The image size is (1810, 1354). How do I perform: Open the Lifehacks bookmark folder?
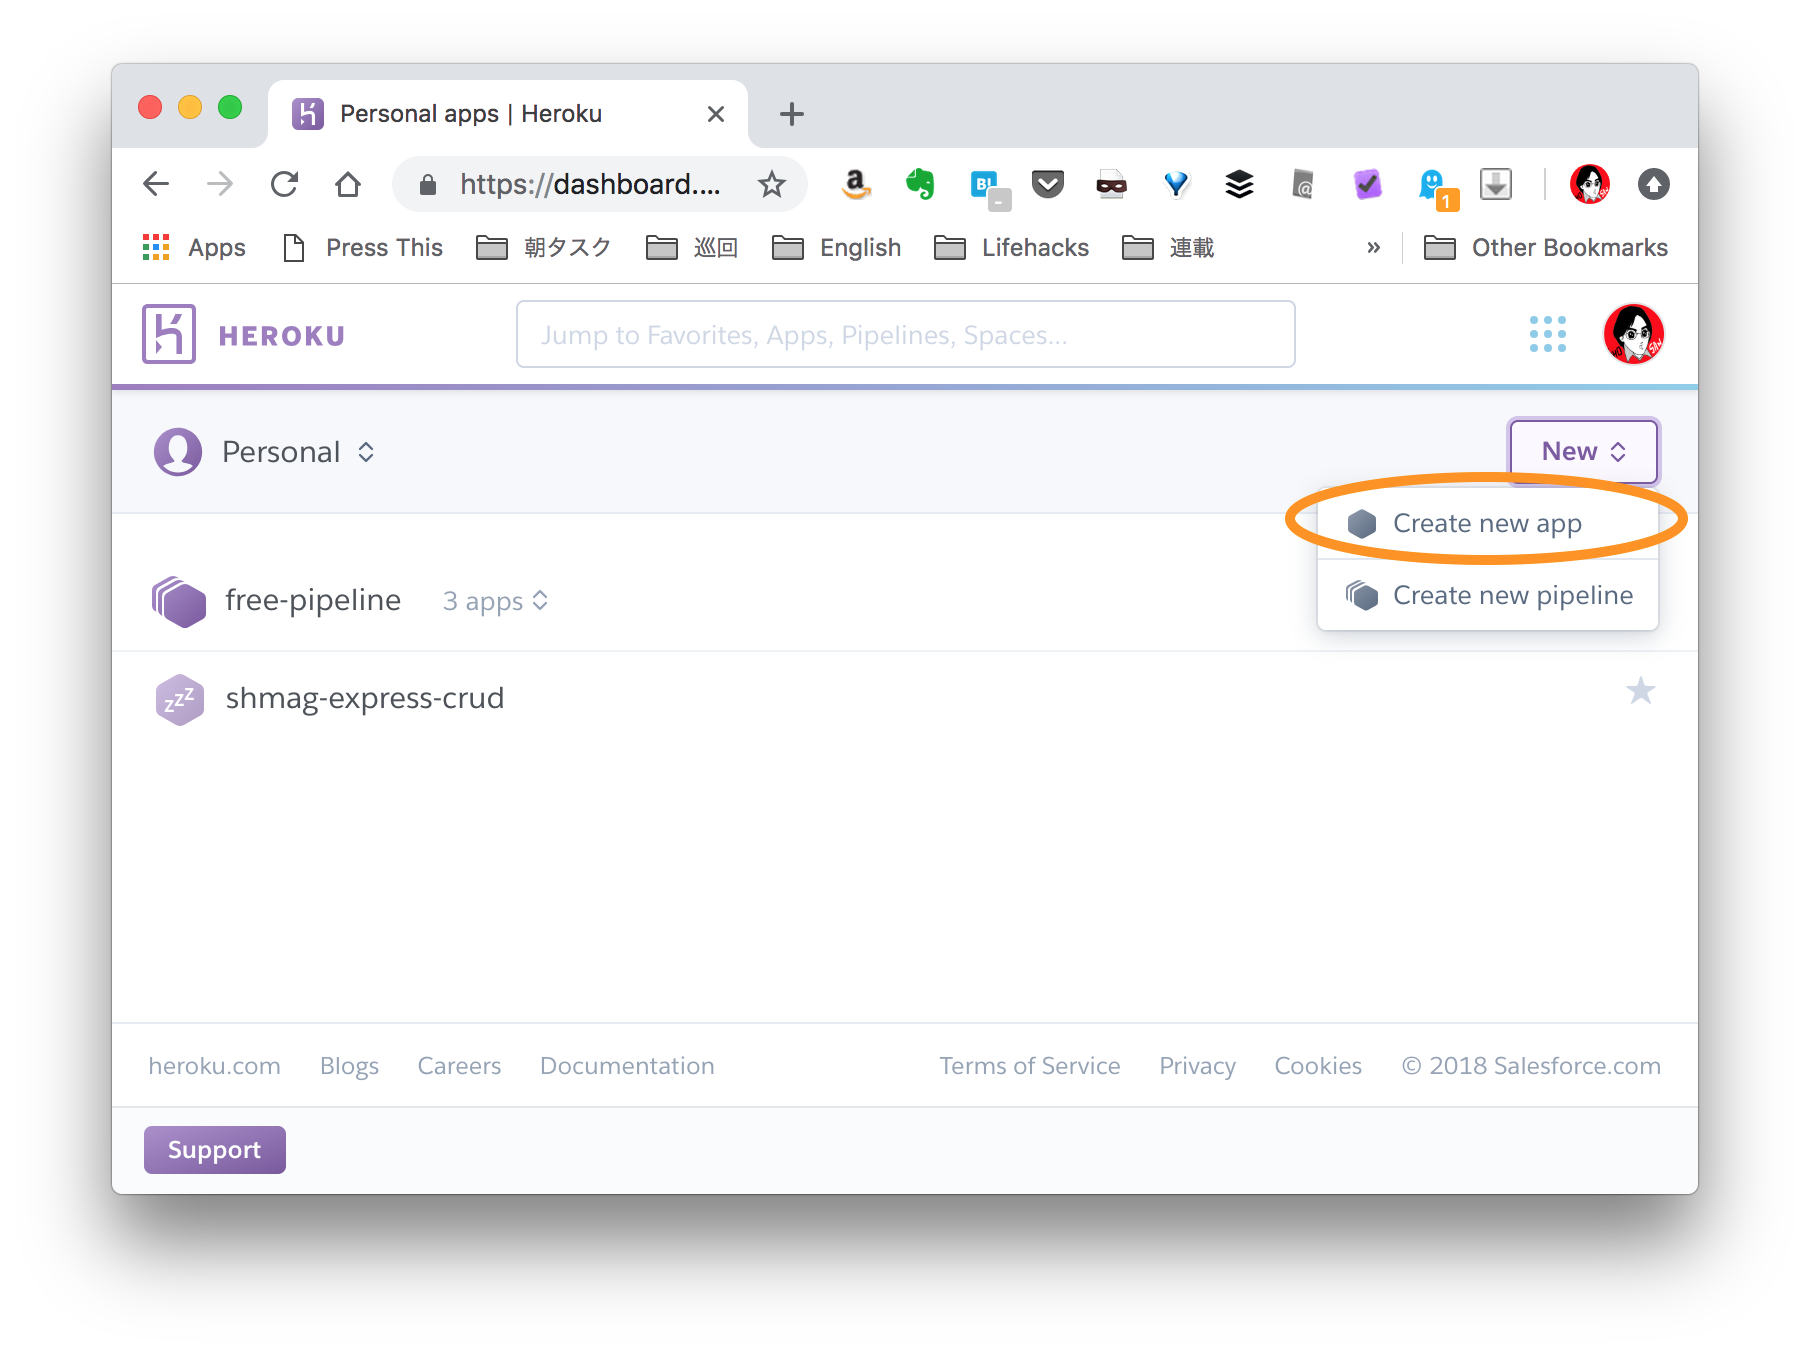tap(1011, 247)
